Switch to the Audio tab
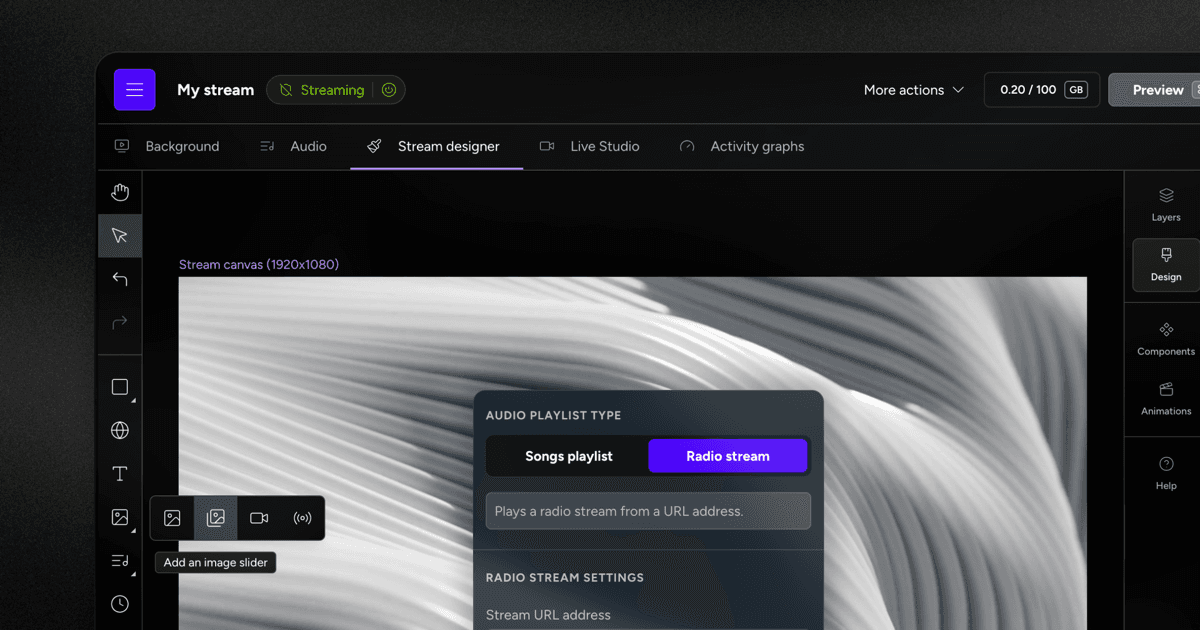 point(293,146)
